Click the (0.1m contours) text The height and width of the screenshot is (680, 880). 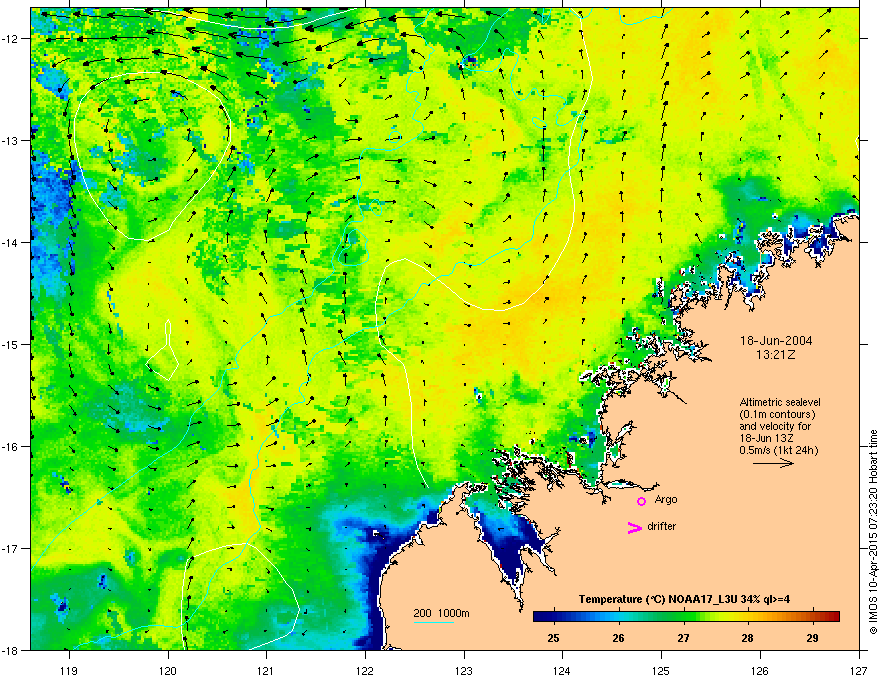tap(777, 415)
